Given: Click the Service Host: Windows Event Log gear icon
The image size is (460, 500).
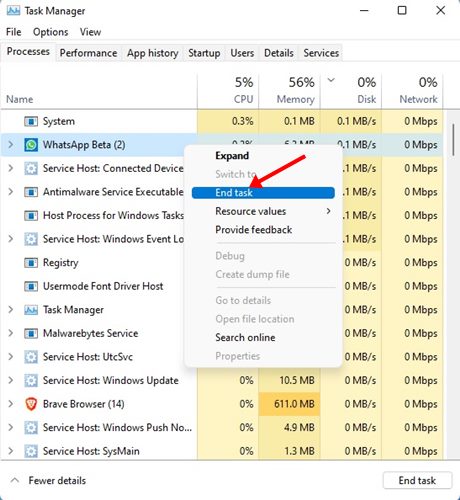Looking at the screenshot, I should (x=31, y=239).
